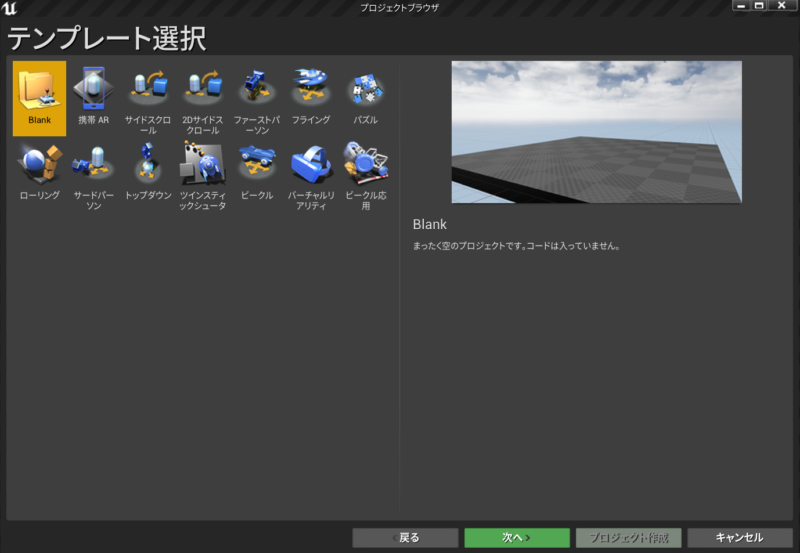Select the ファーストパーソン template

point(257,98)
